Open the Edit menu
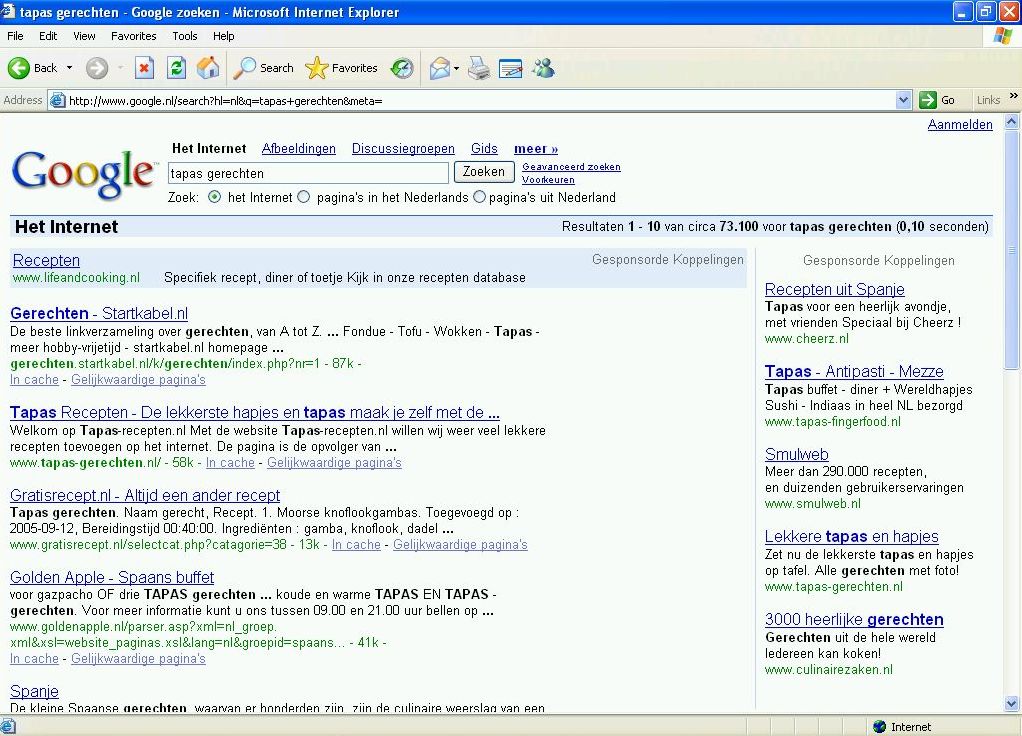 [x=48, y=36]
